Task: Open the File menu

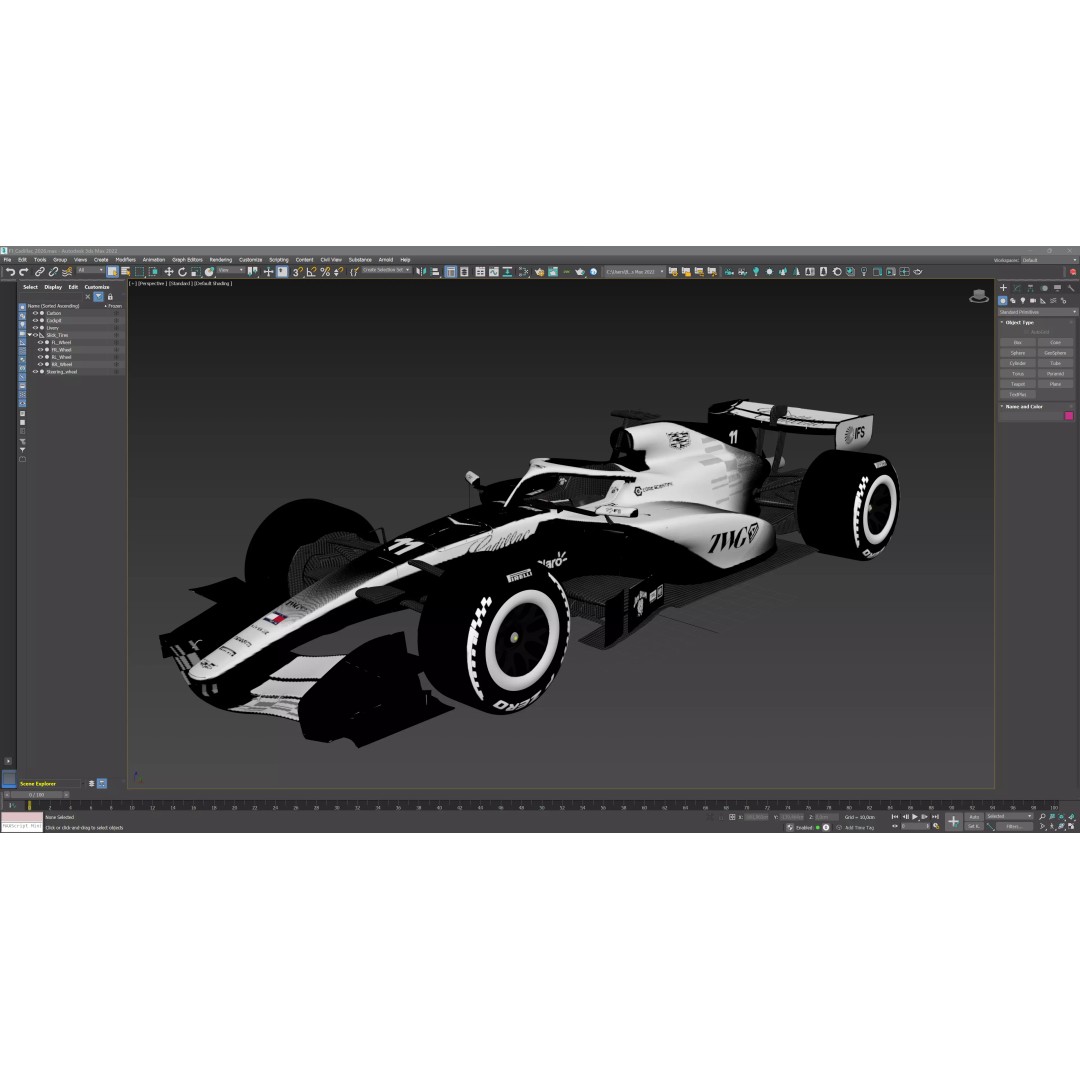Action: [8, 260]
